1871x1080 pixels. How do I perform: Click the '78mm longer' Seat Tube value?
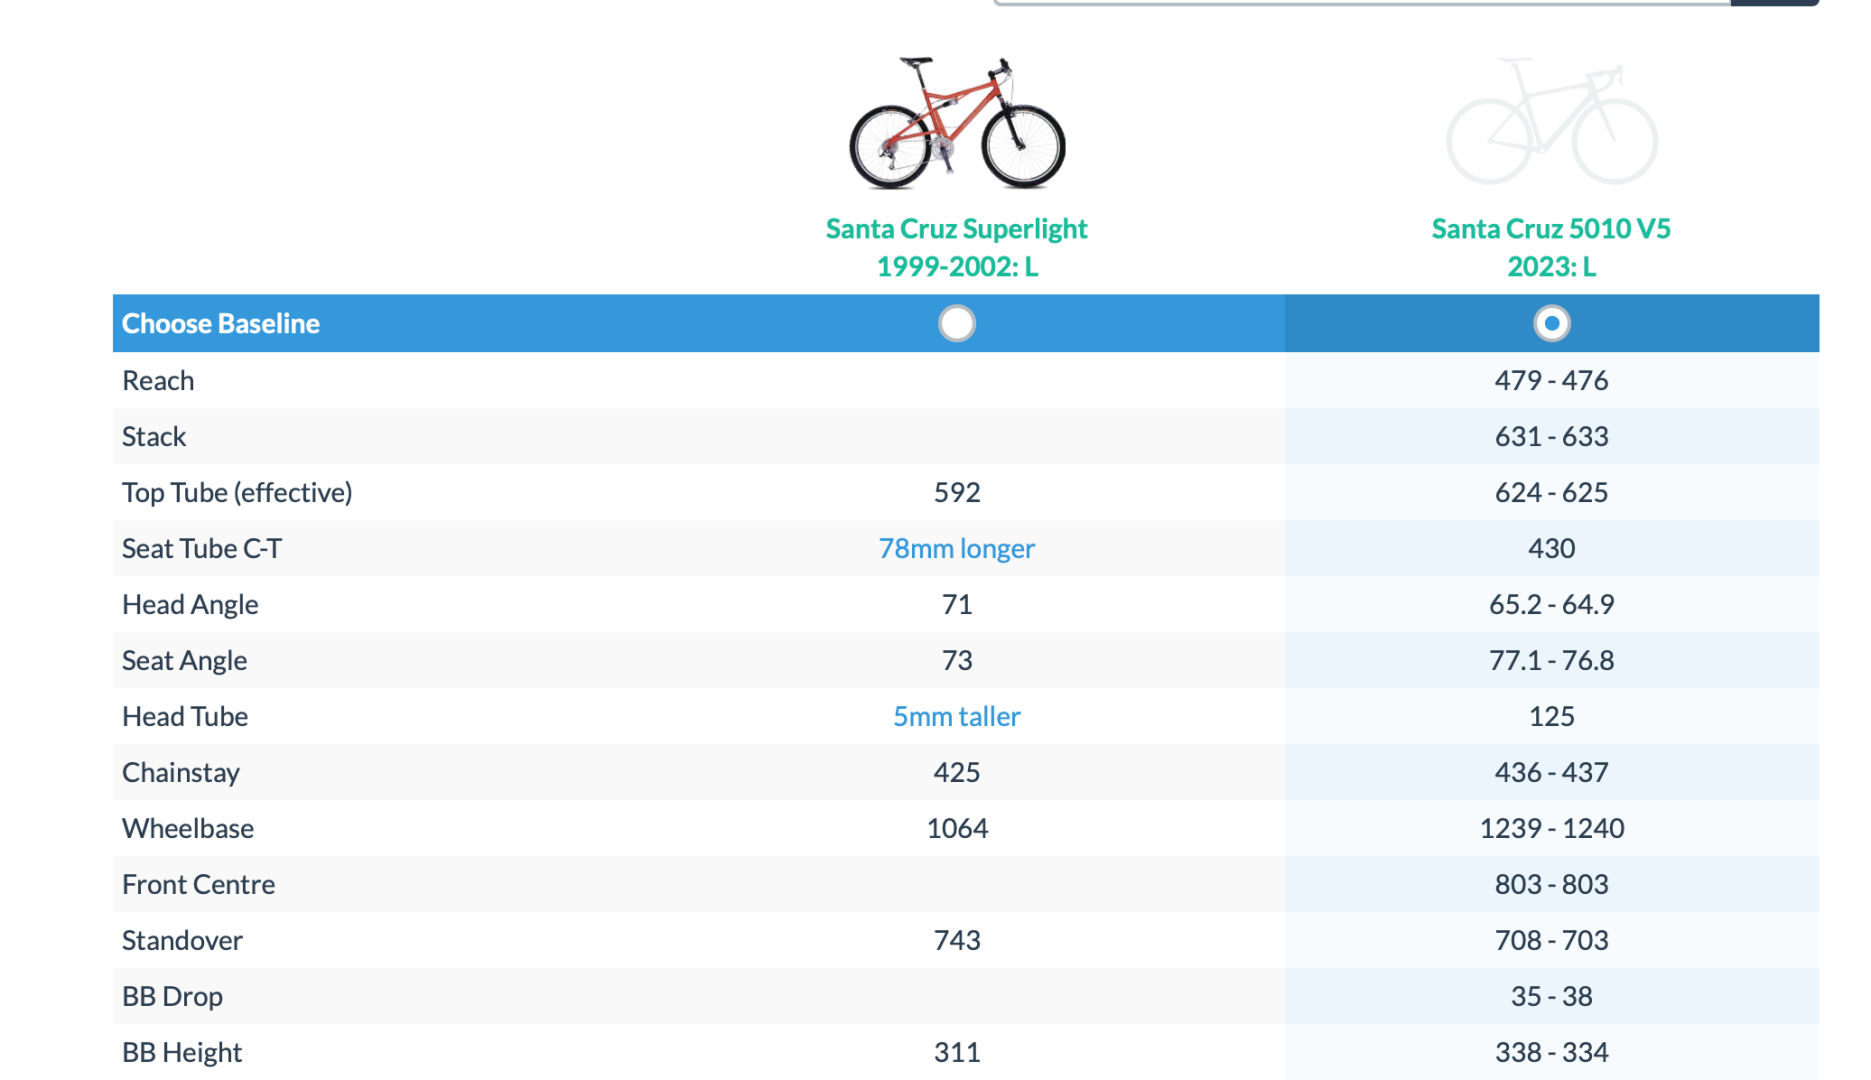pos(956,548)
